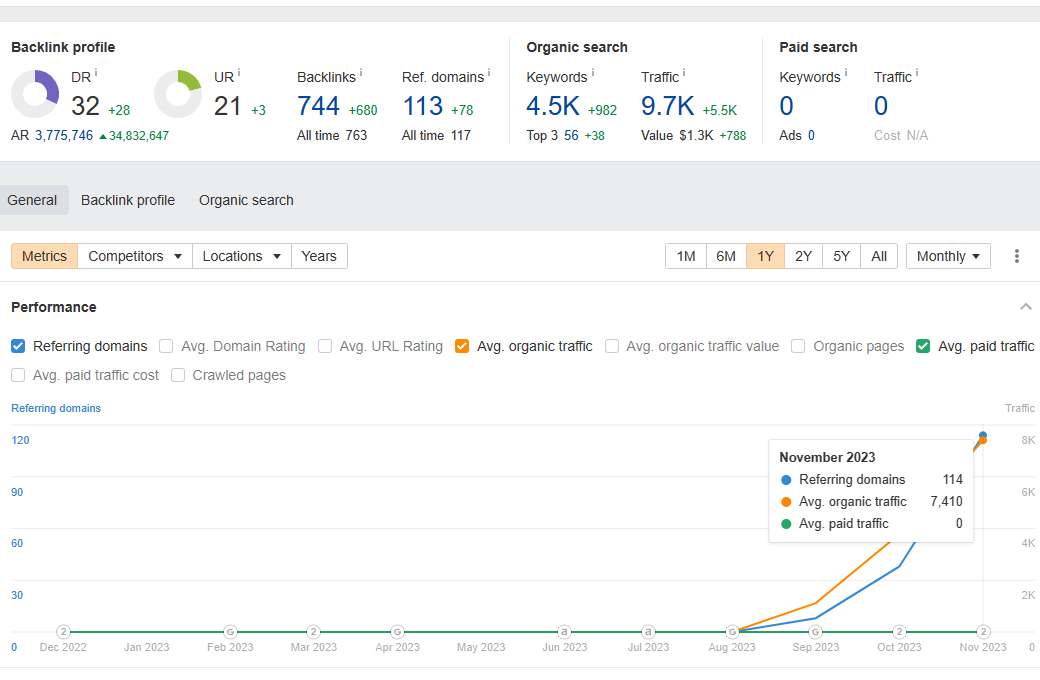
Task: Click the DR info icon
Action: (x=96, y=72)
